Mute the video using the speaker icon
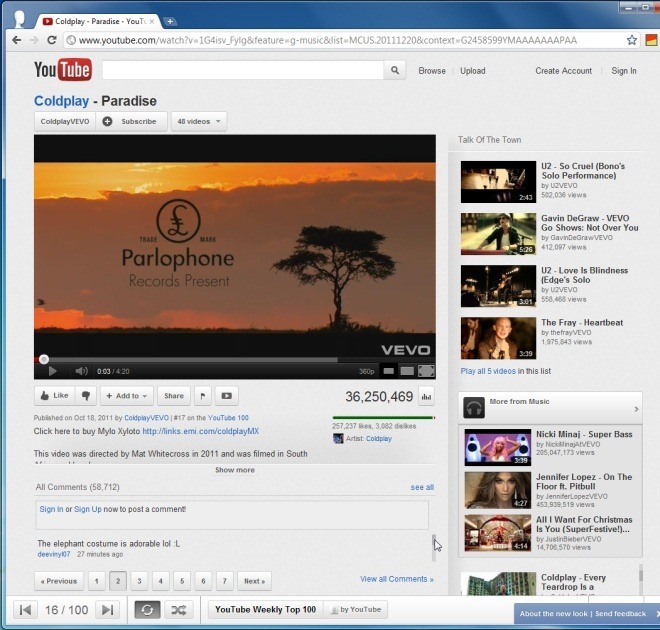 point(81,371)
